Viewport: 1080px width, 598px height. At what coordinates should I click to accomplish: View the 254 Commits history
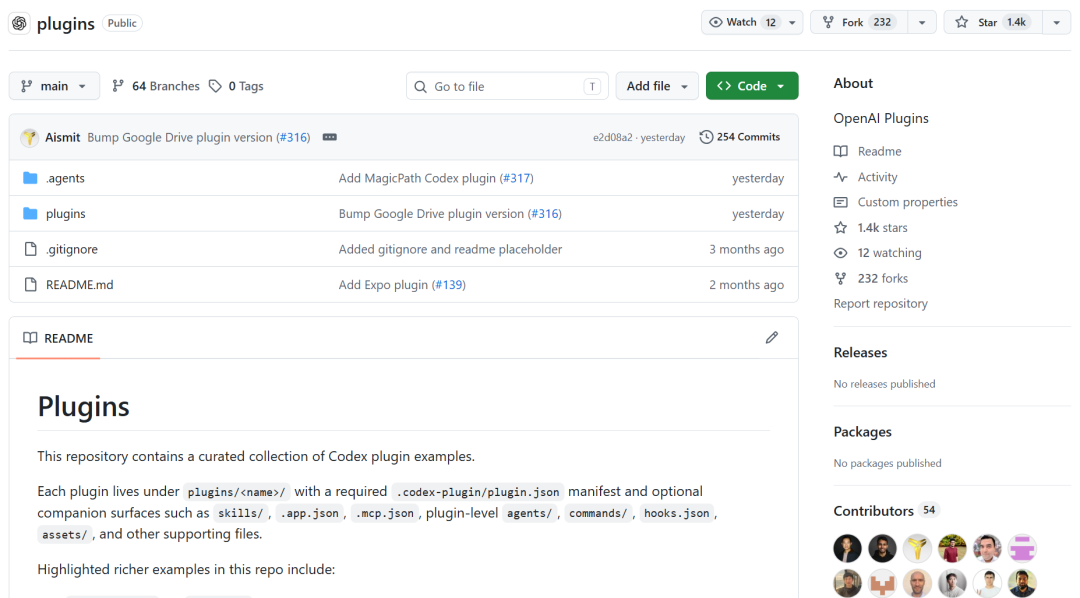(740, 137)
